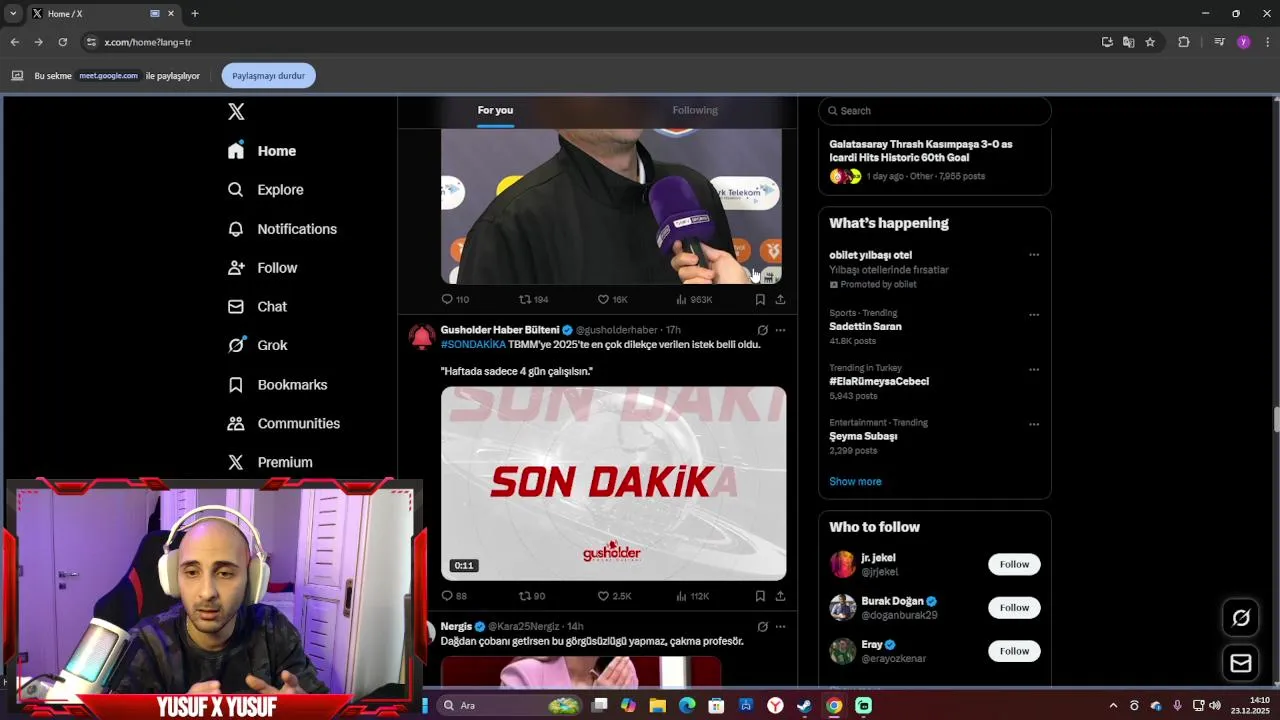1280x720 pixels.
Task: Follow Eray
Action: [1014, 651]
